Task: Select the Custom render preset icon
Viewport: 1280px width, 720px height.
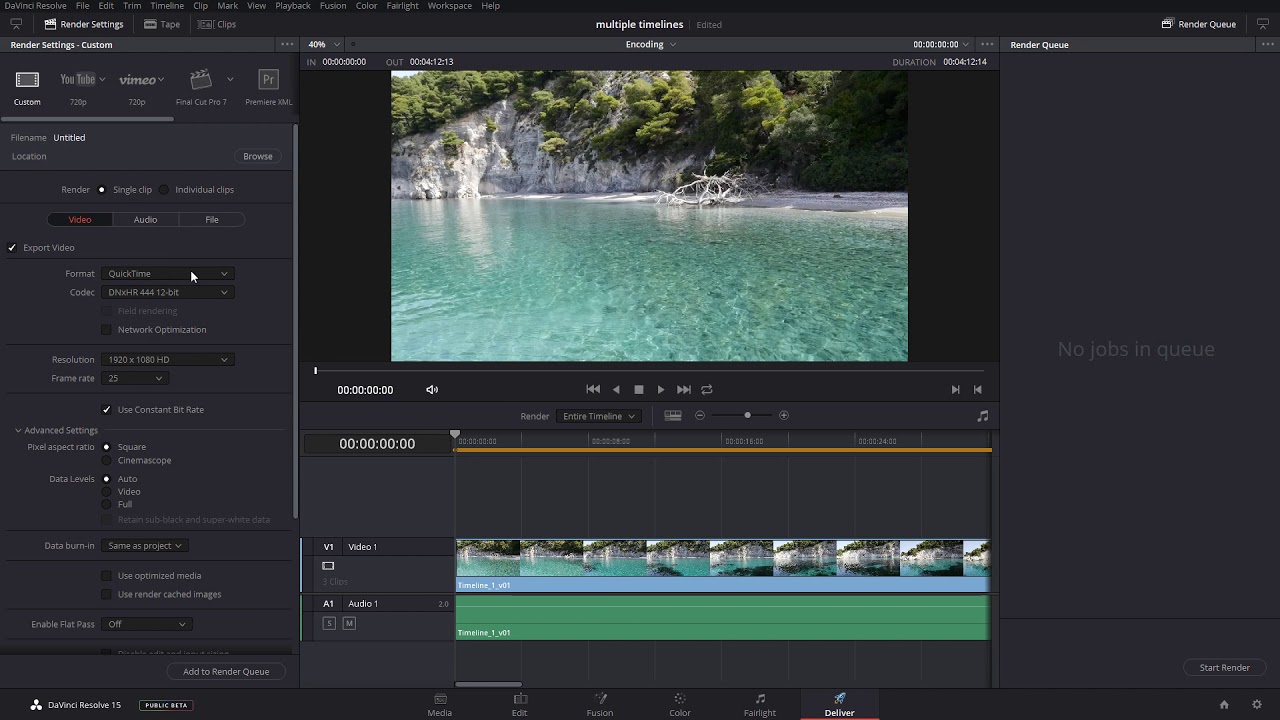Action: [x=27, y=80]
